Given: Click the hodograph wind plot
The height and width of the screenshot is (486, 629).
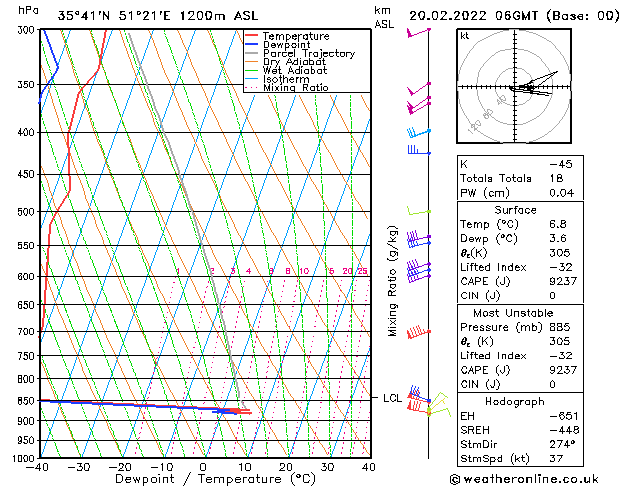Looking at the screenshot, I should (x=514, y=86).
